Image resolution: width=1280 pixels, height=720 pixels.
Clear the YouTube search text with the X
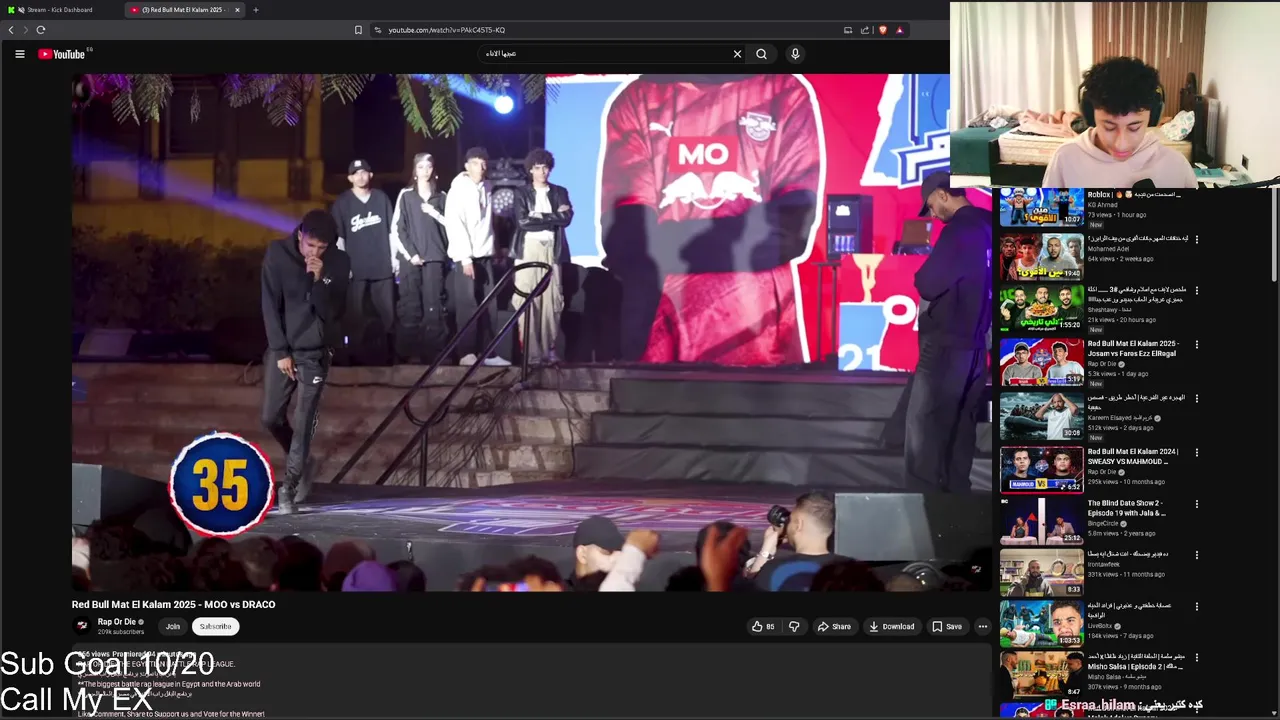737,54
